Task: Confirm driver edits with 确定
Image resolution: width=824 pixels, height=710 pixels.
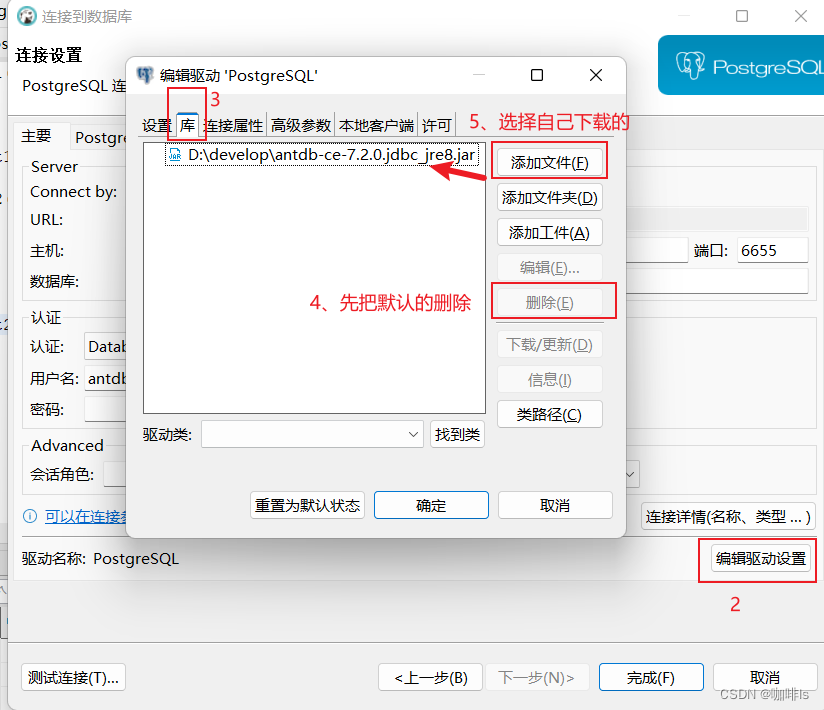Action: click(x=431, y=506)
